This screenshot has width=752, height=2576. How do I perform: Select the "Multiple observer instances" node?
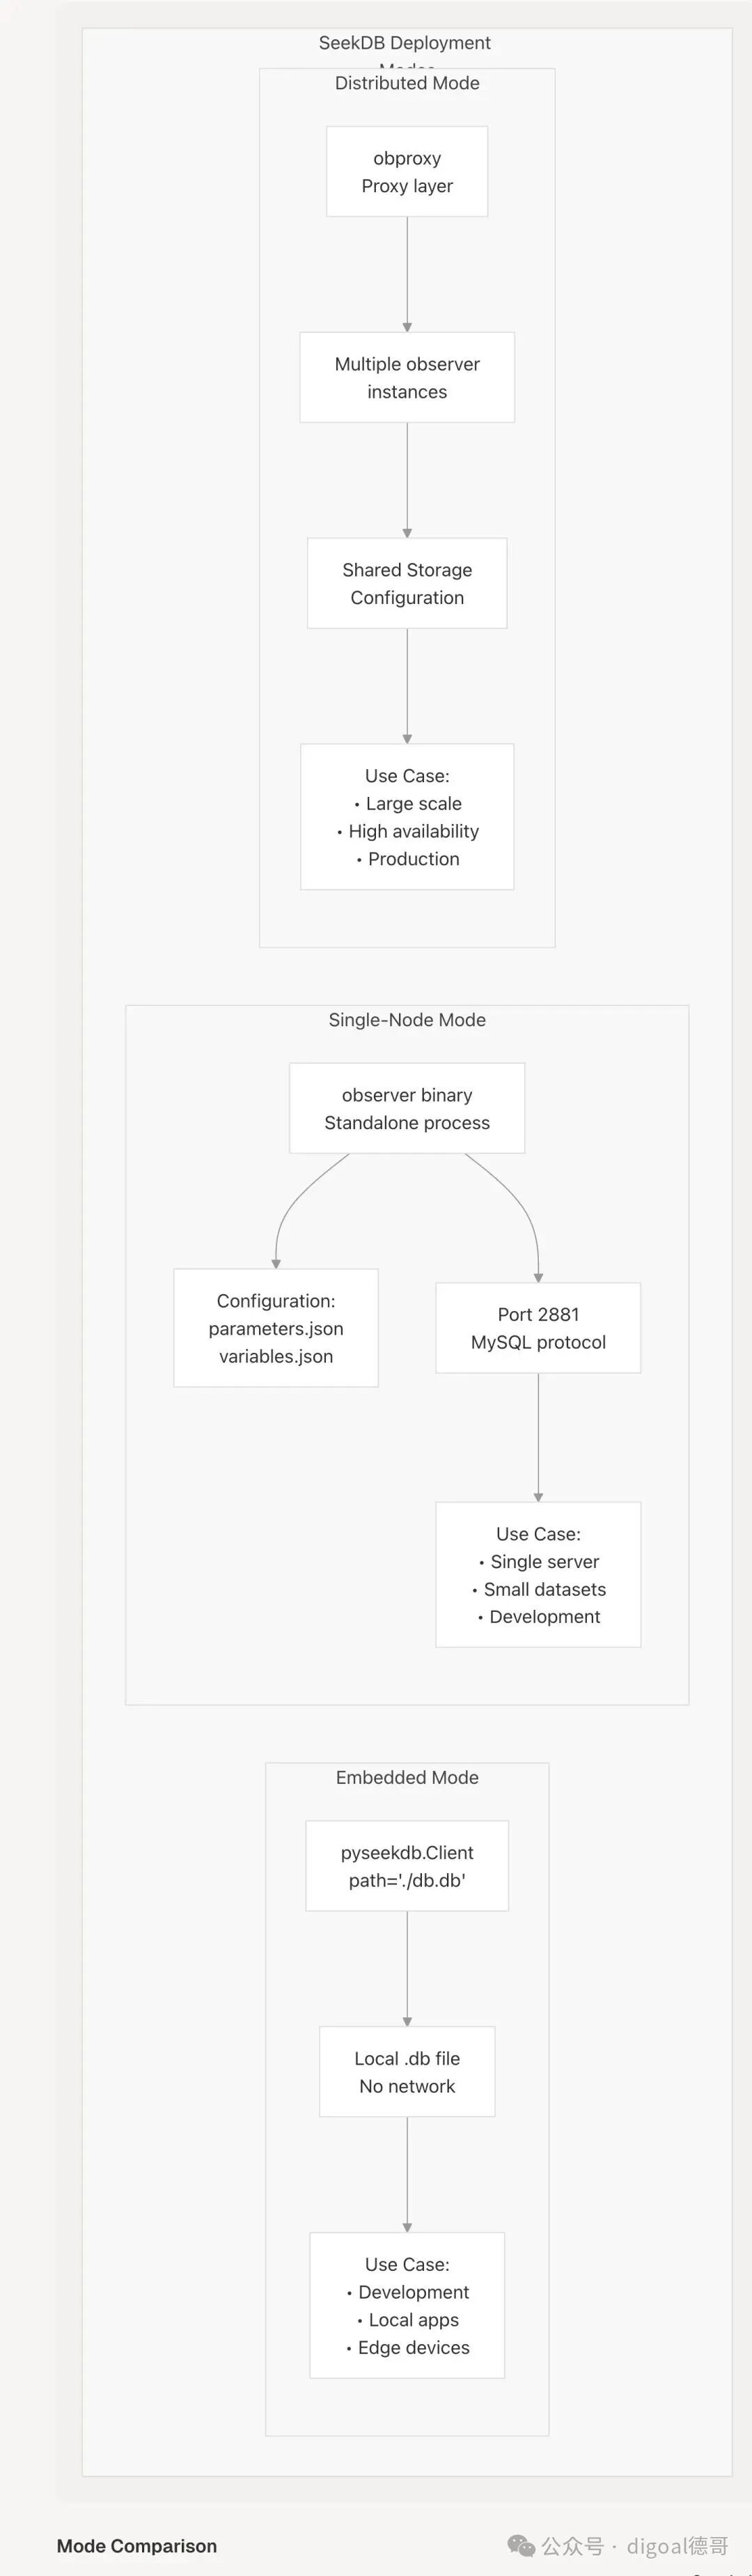click(x=407, y=377)
